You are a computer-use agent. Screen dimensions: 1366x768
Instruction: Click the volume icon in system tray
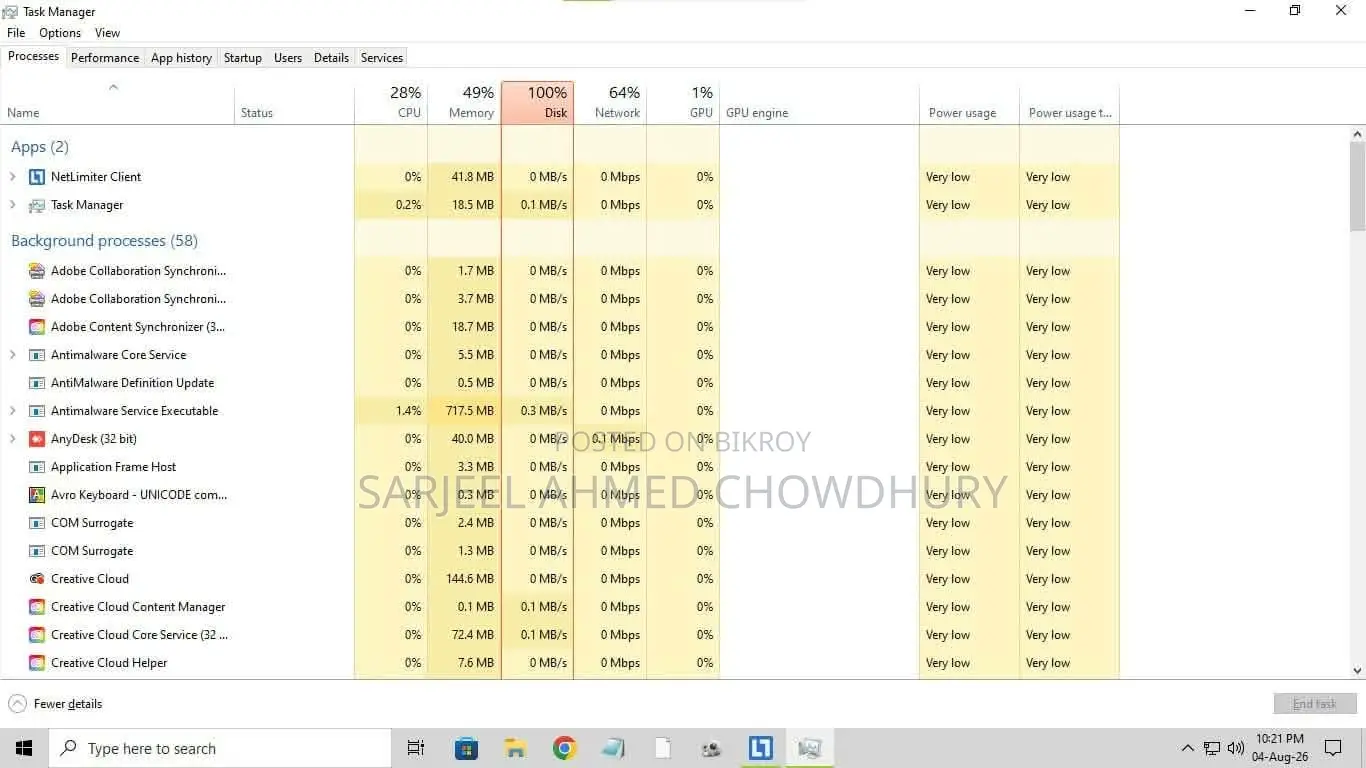[1236, 748]
